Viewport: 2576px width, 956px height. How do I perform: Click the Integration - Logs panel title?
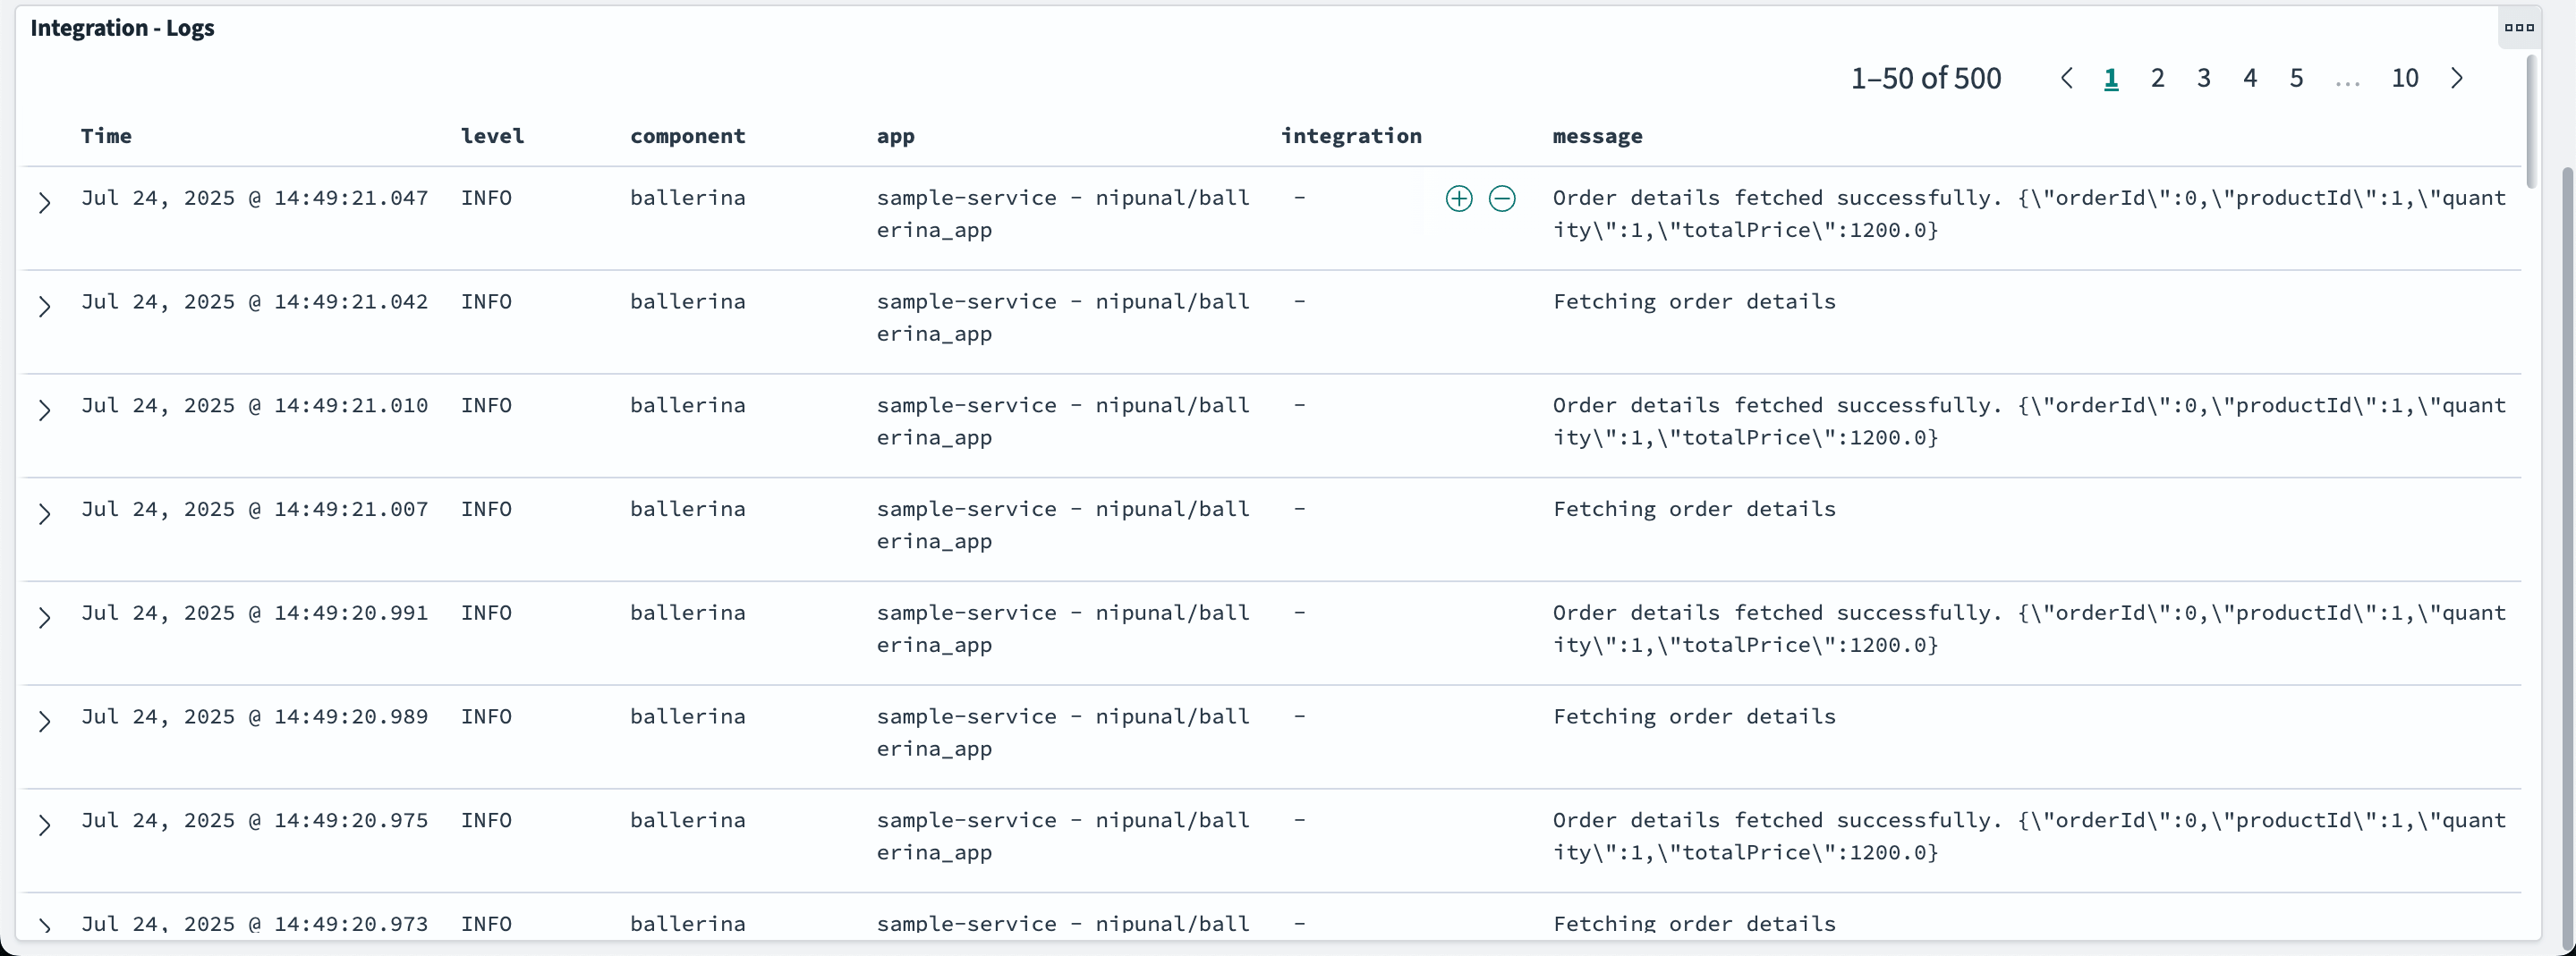pos(122,28)
